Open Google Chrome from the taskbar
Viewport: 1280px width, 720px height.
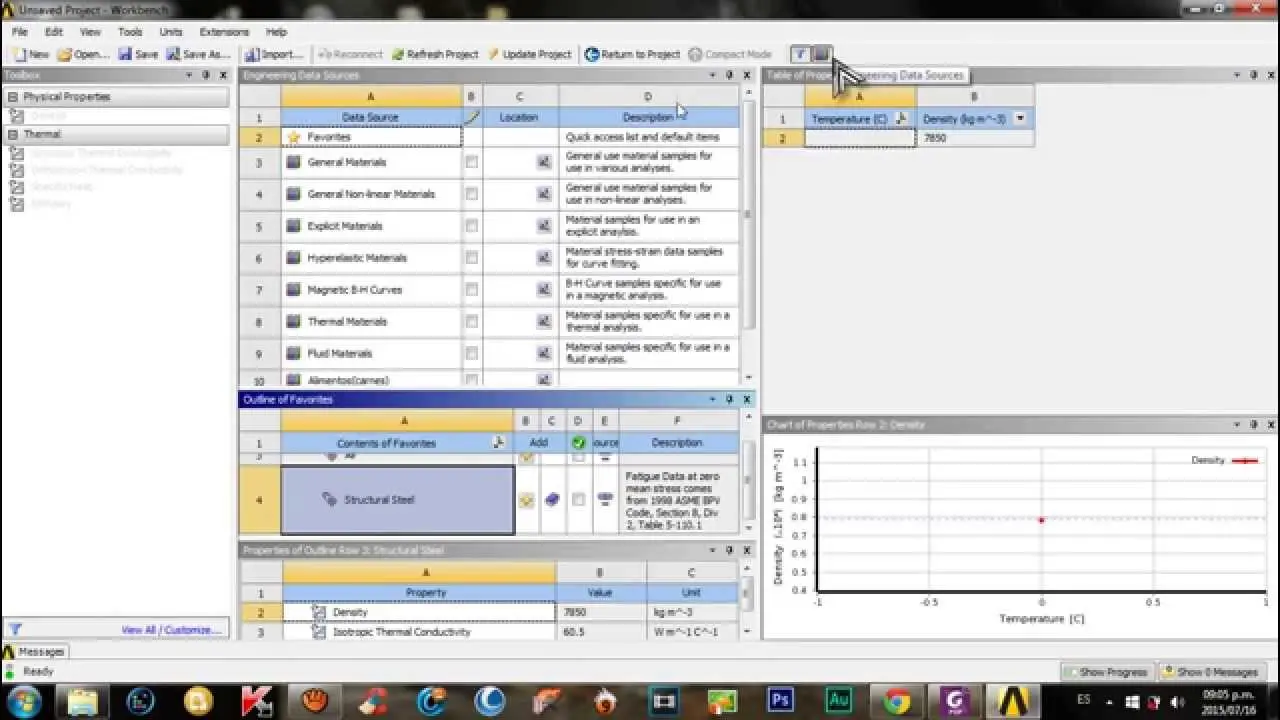pyautogui.click(x=897, y=701)
